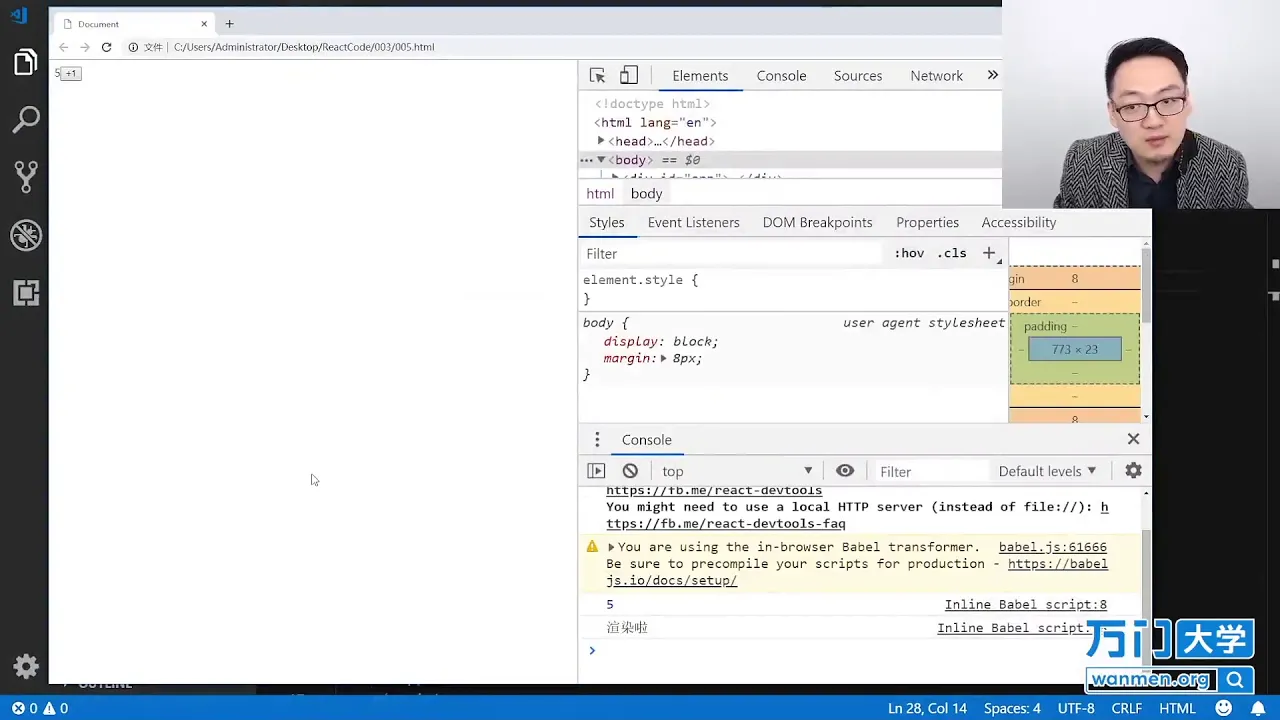The width and height of the screenshot is (1280, 720).
Task: Open the Console drawer three-dot menu
Action: tap(597, 440)
